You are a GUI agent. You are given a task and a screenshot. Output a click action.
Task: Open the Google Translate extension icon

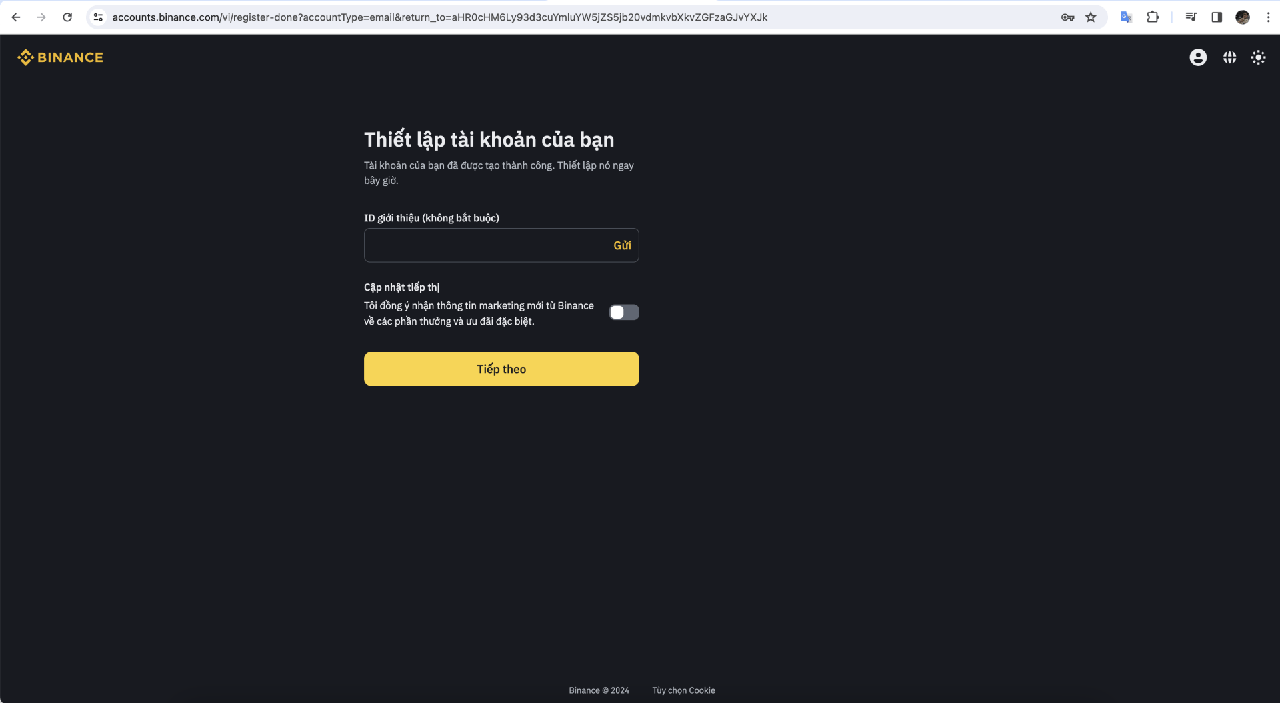(x=1126, y=17)
